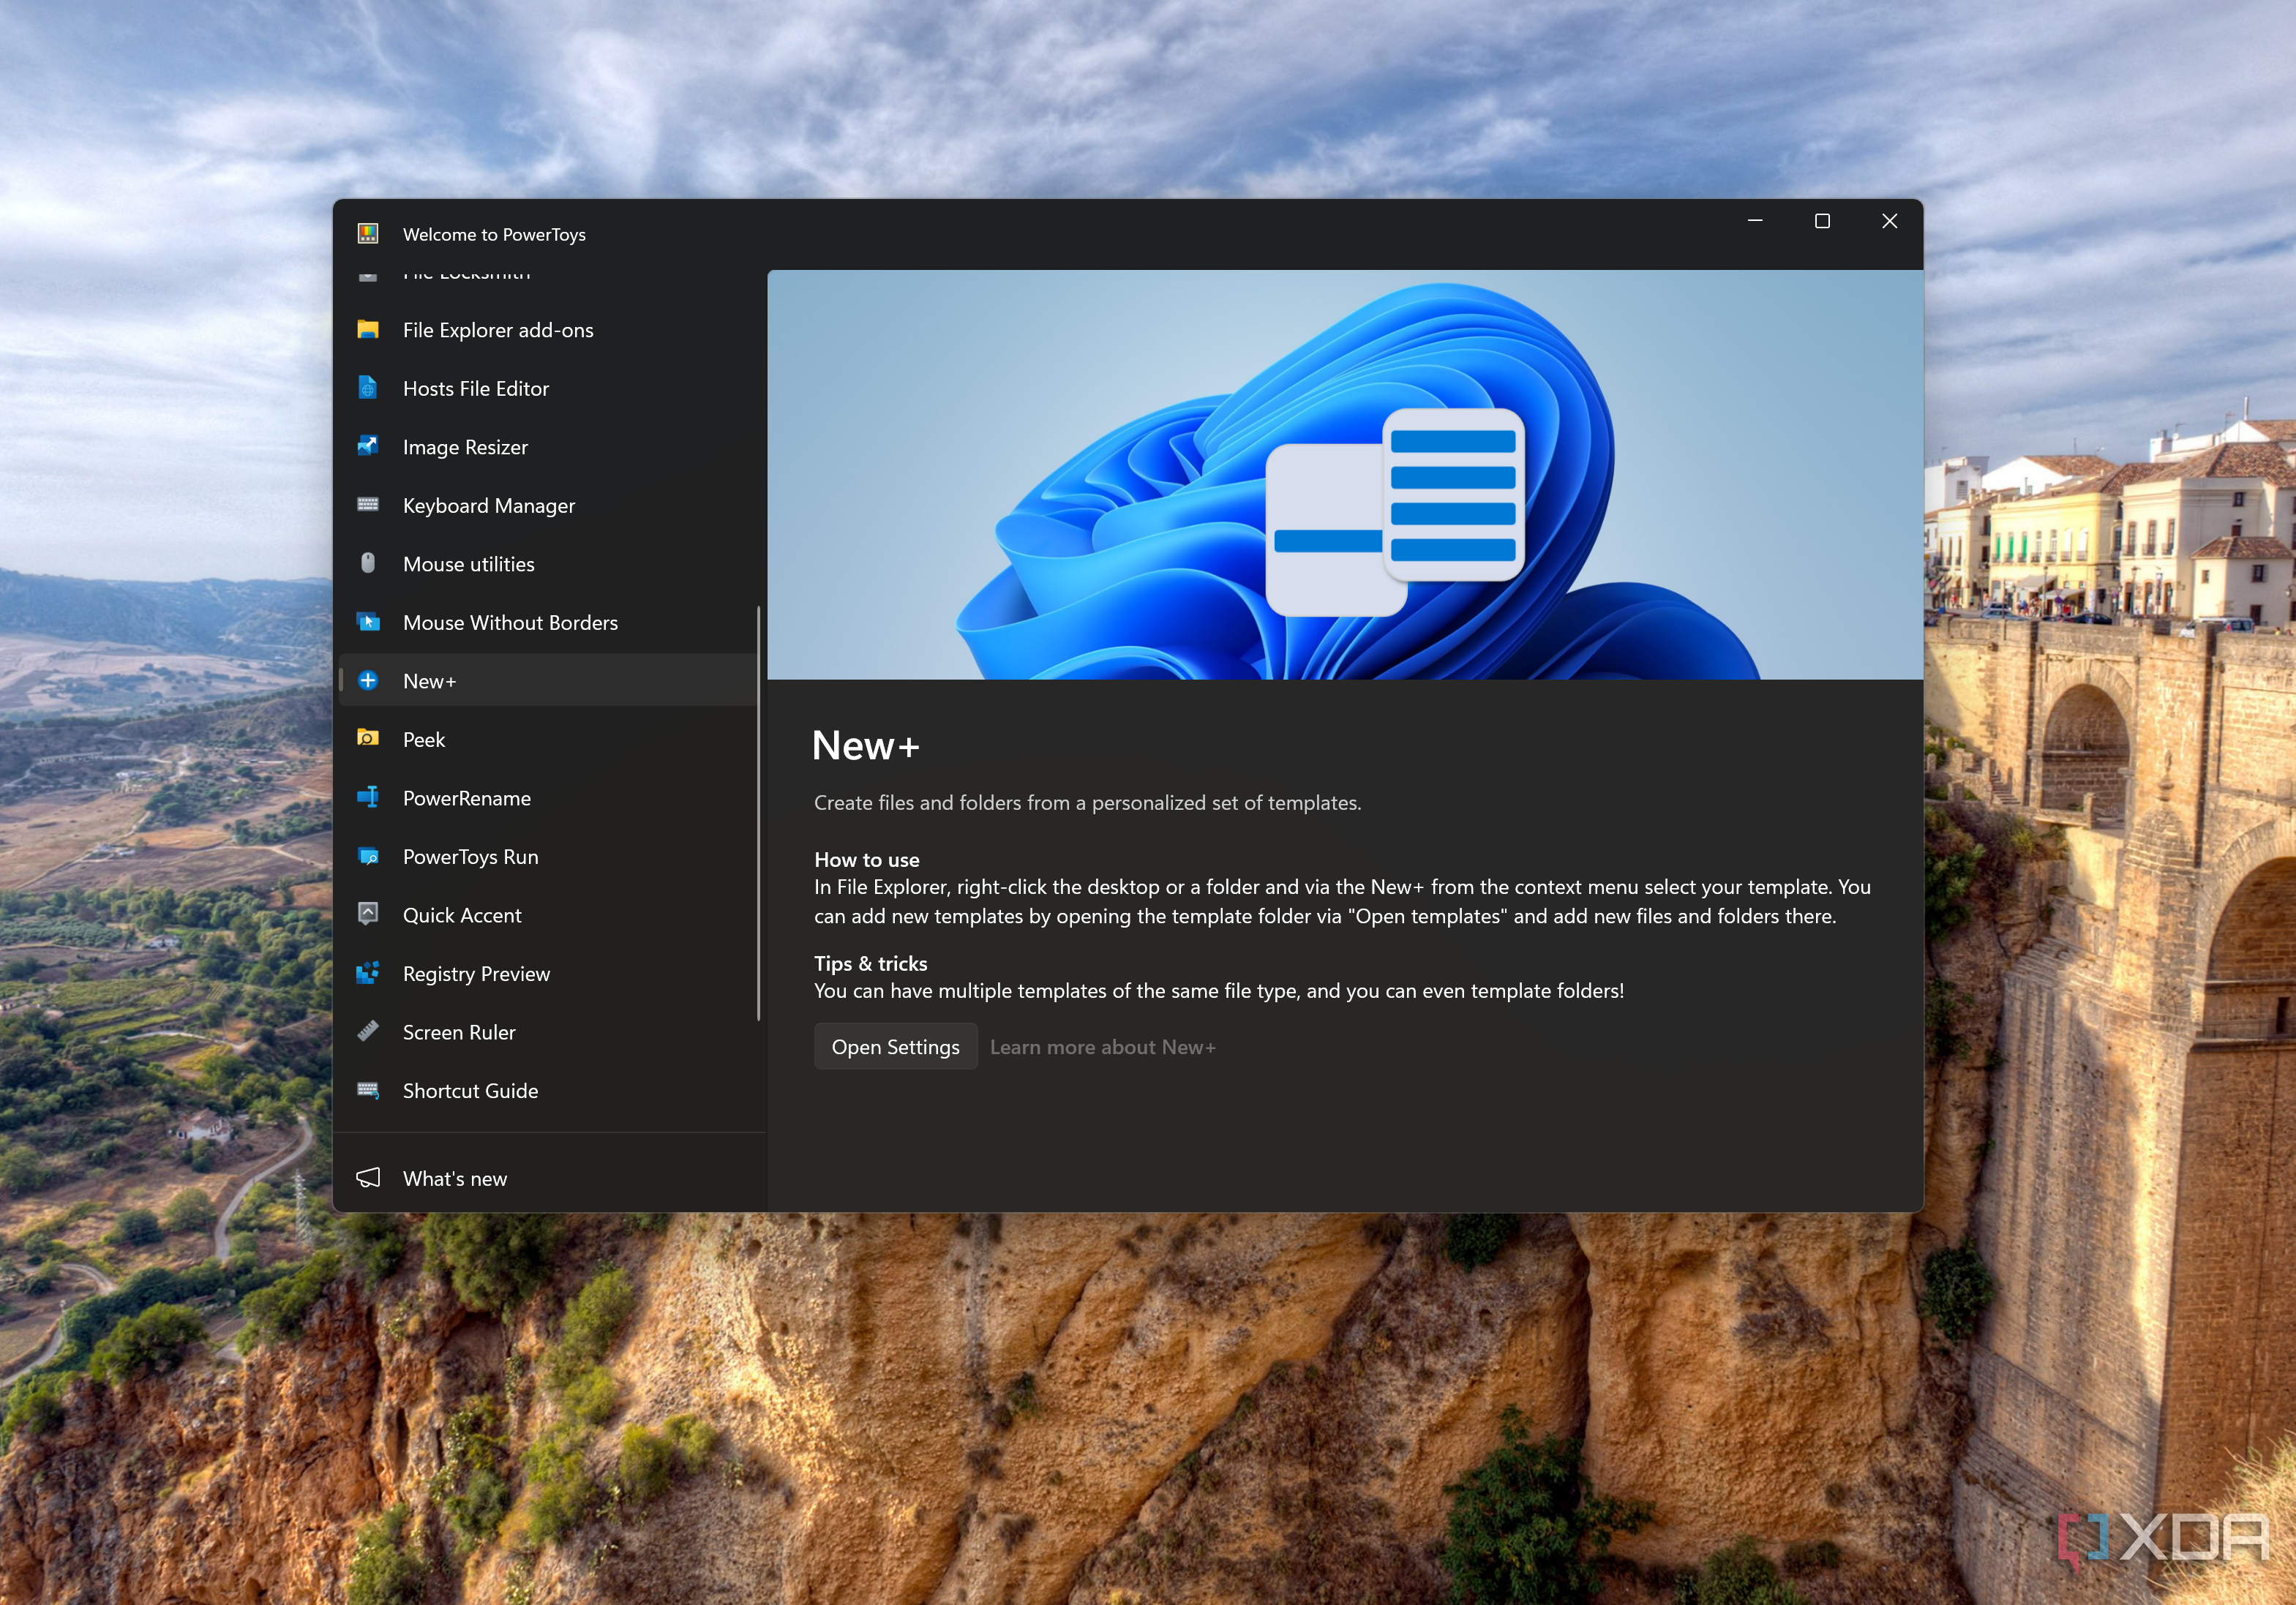Click the Mouse utilities mouse icon

click(367, 563)
